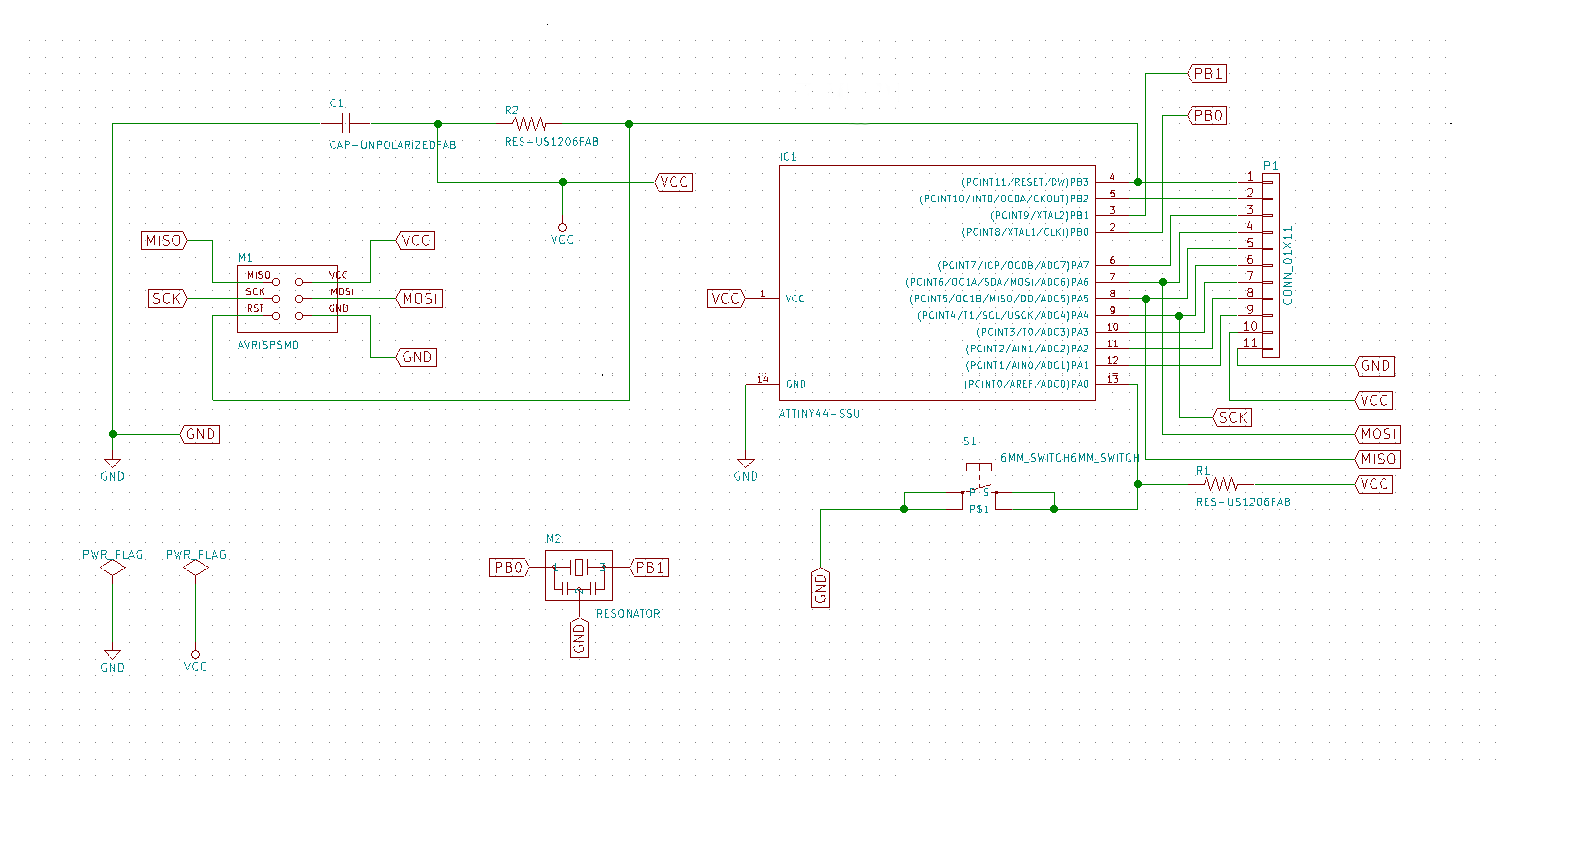Click the (PCINT3/T0/ADC3)PA3 pin name
The height and width of the screenshot is (848, 1588).
[1033, 332]
